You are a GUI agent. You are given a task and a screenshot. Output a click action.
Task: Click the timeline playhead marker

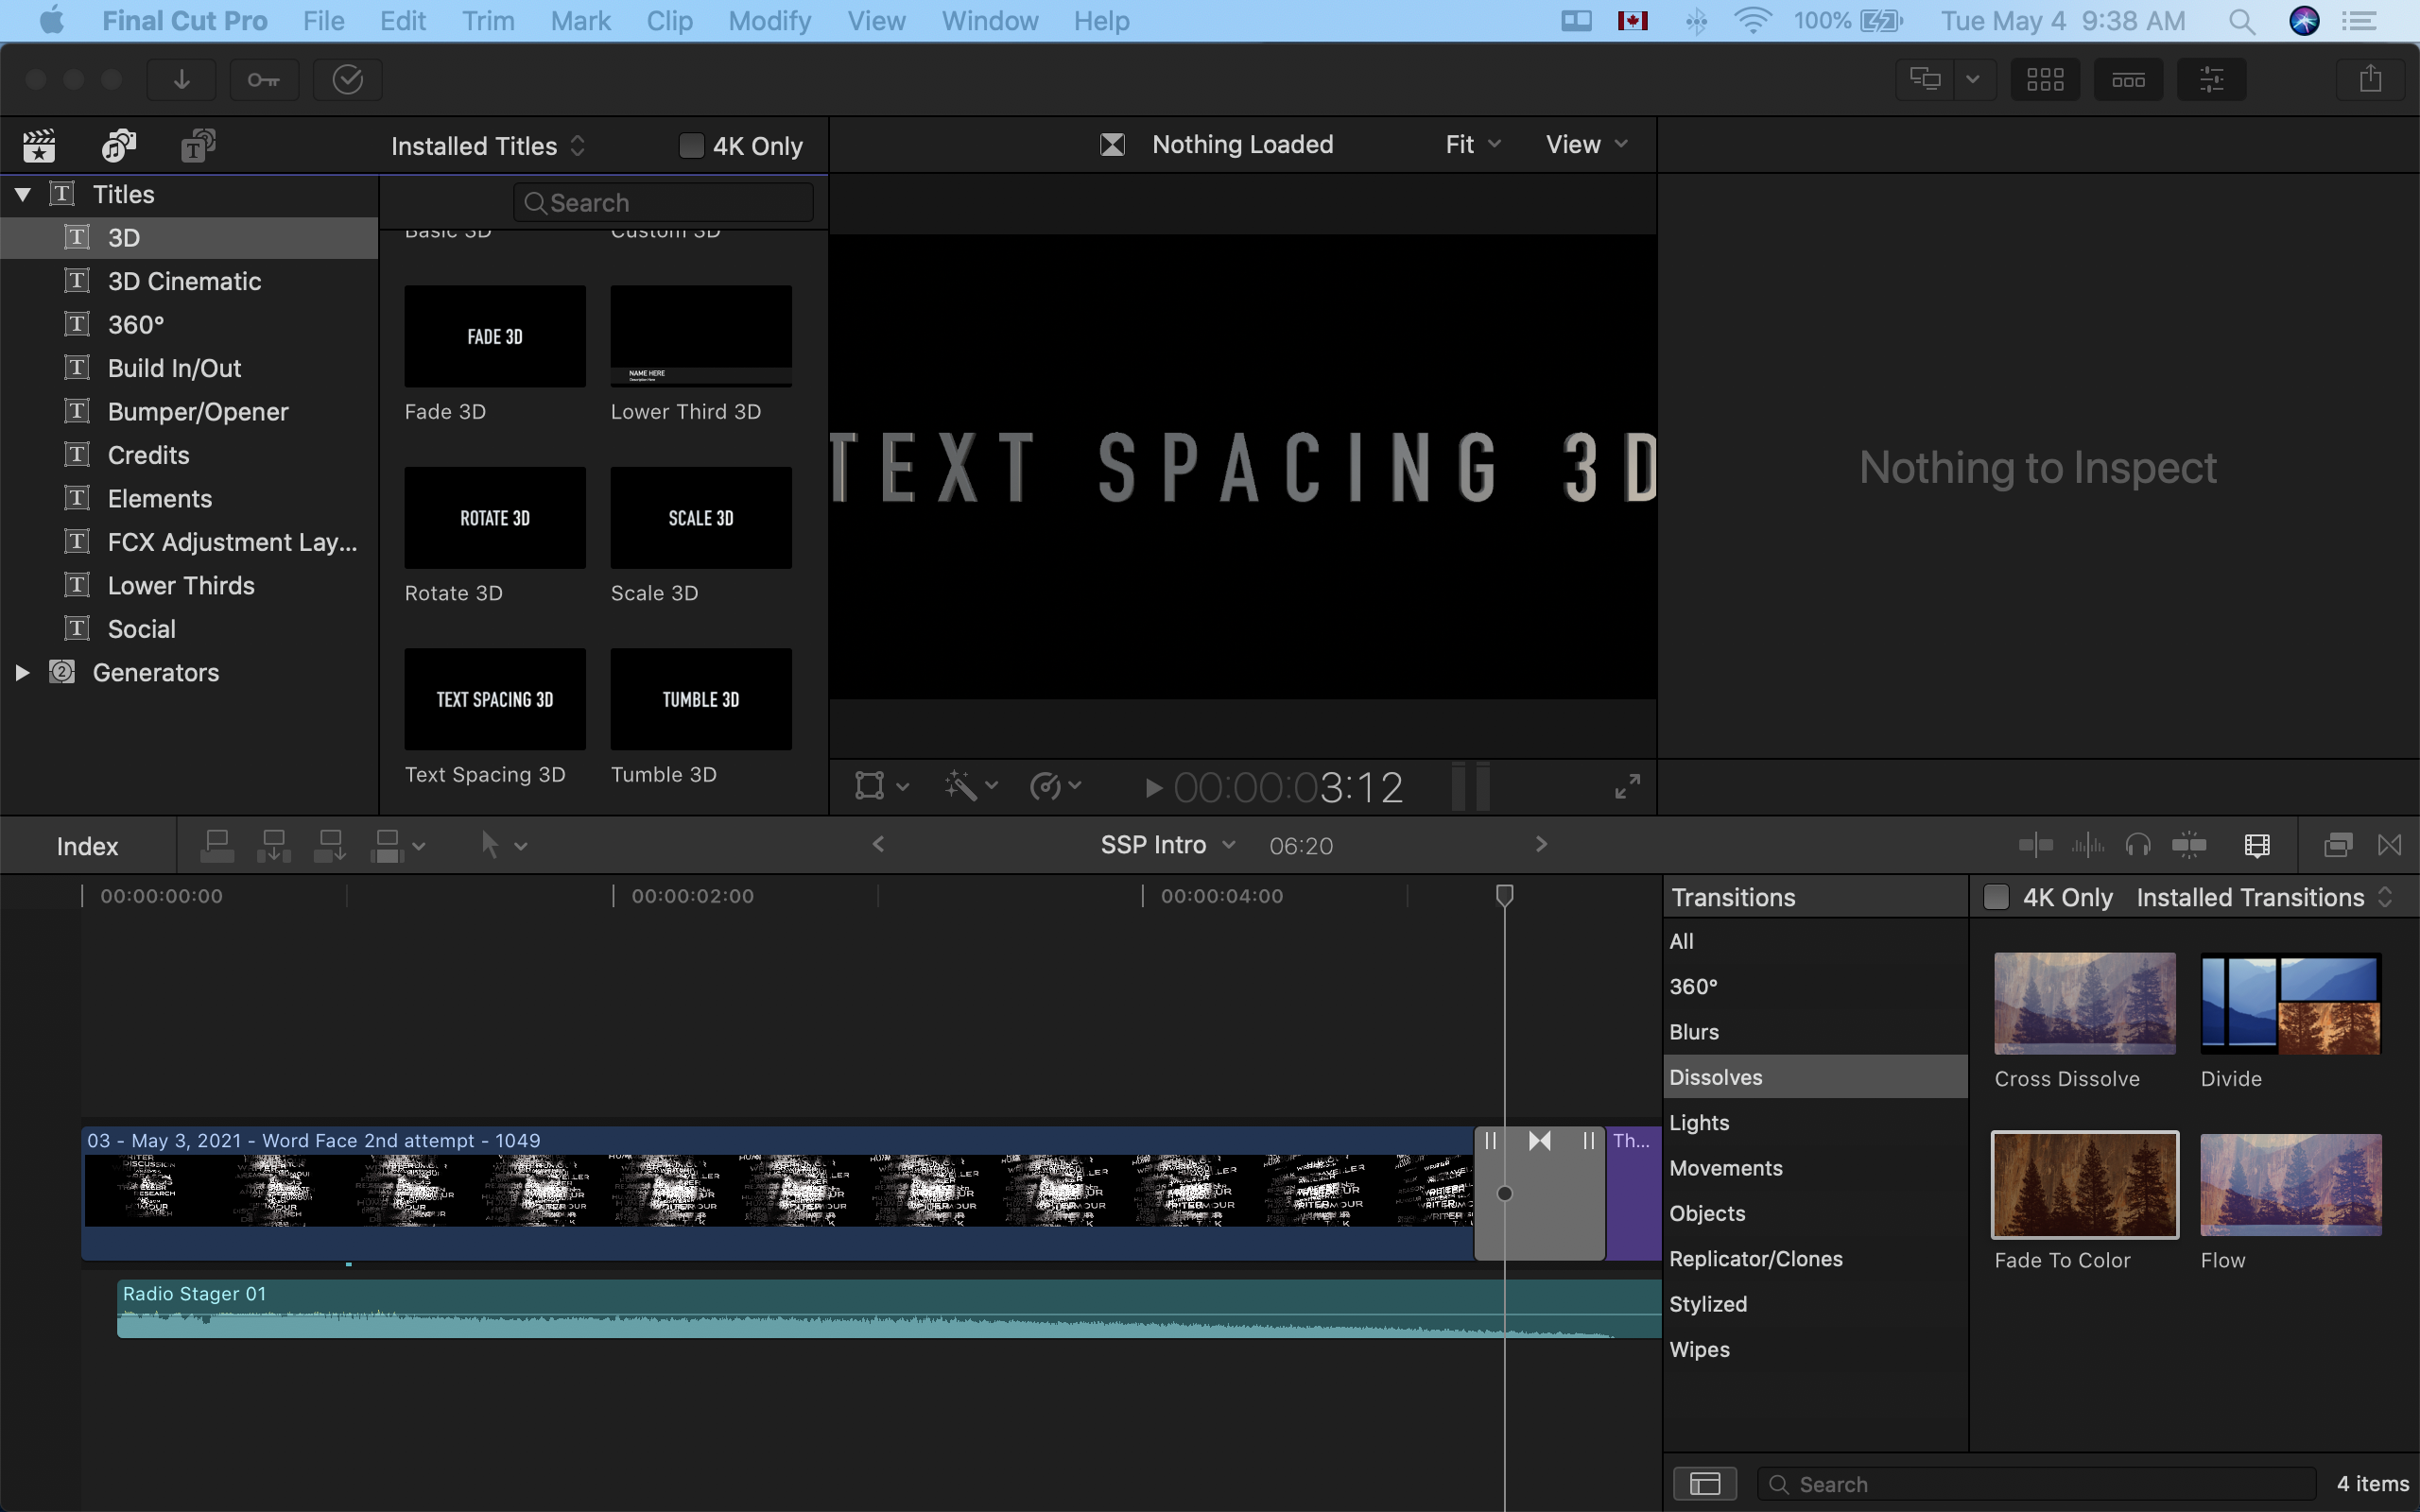point(1504,895)
